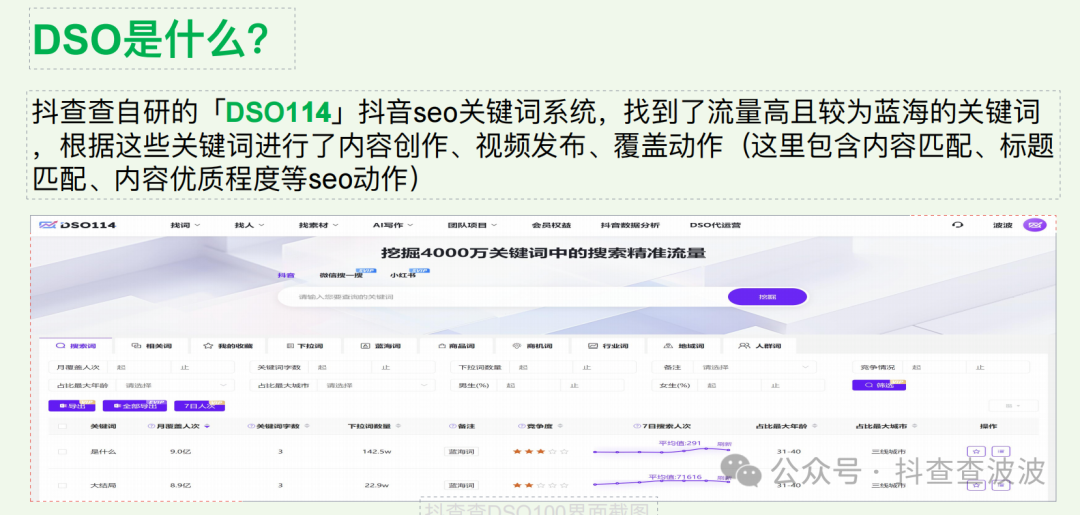Expand the 找素材 navigation menu
The height and width of the screenshot is (515, 1080).
click(x=318, y=225)
